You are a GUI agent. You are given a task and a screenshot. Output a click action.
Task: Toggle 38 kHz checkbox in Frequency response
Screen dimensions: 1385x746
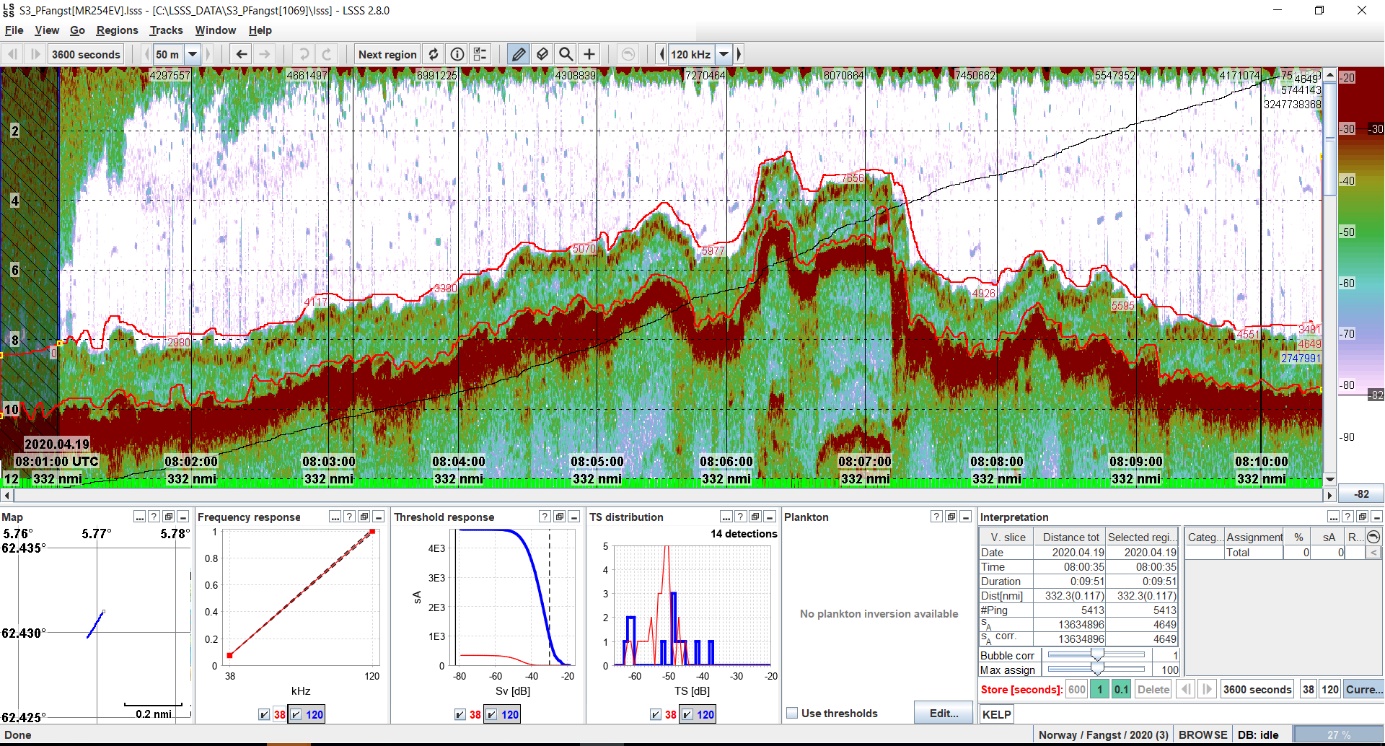(264, 715)
